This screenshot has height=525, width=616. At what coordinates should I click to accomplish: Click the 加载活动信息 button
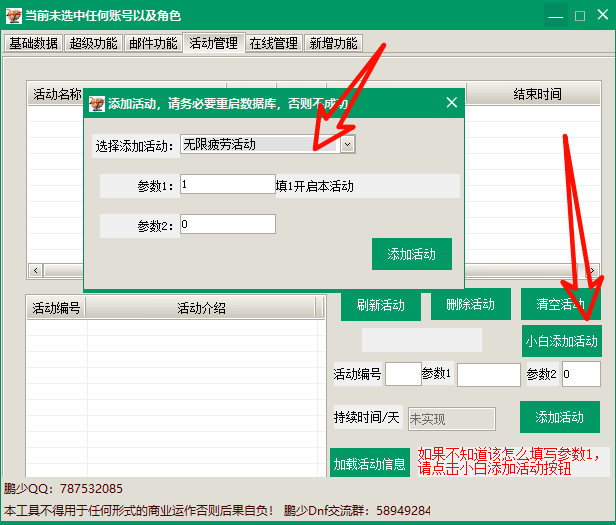pyautogui.click(x=369, y=463)
